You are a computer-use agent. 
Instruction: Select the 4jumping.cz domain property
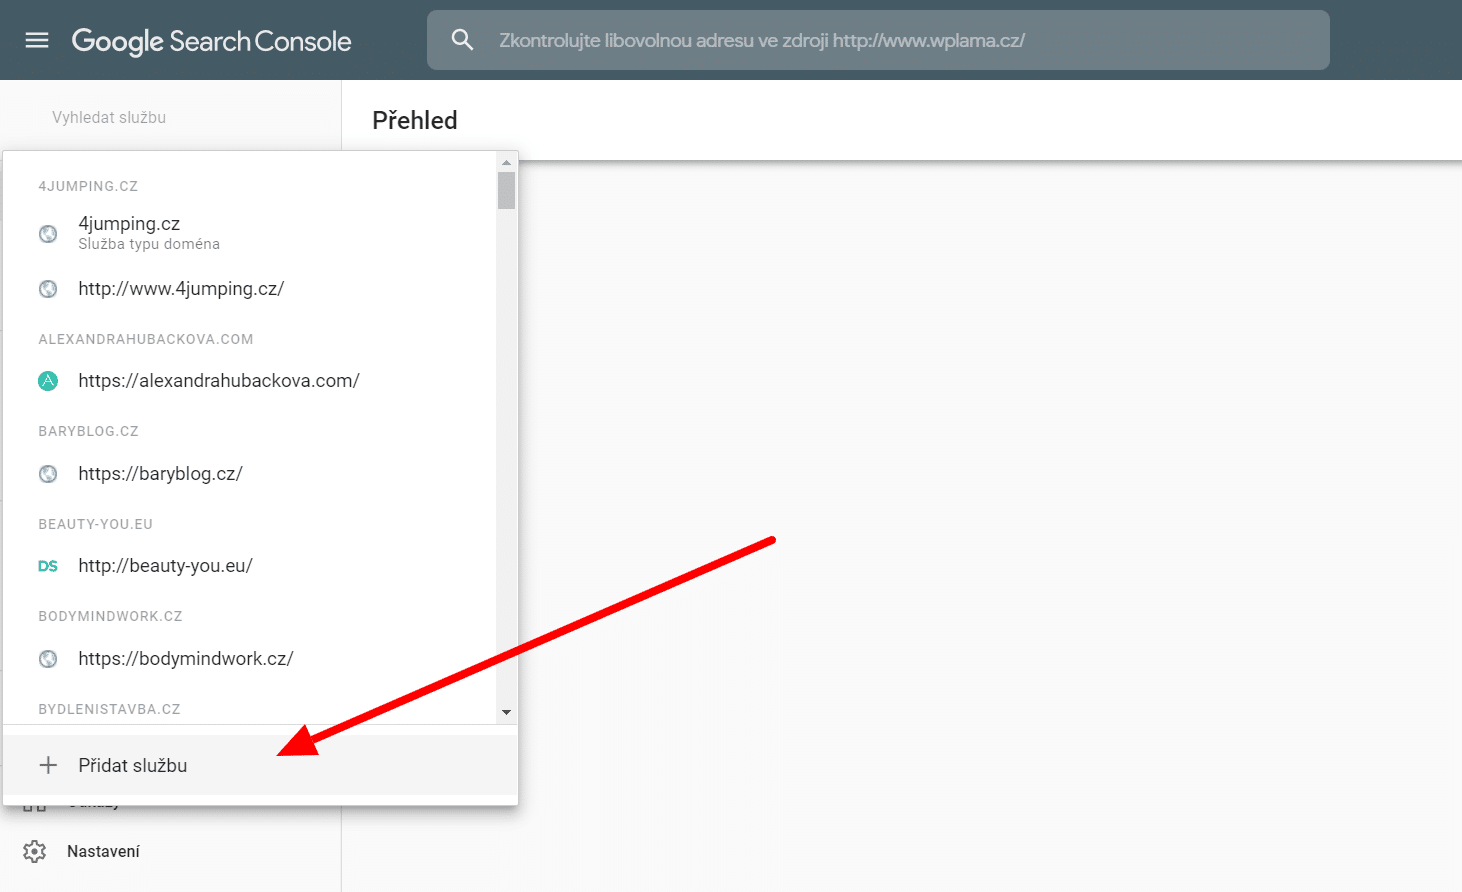(249, 233)
